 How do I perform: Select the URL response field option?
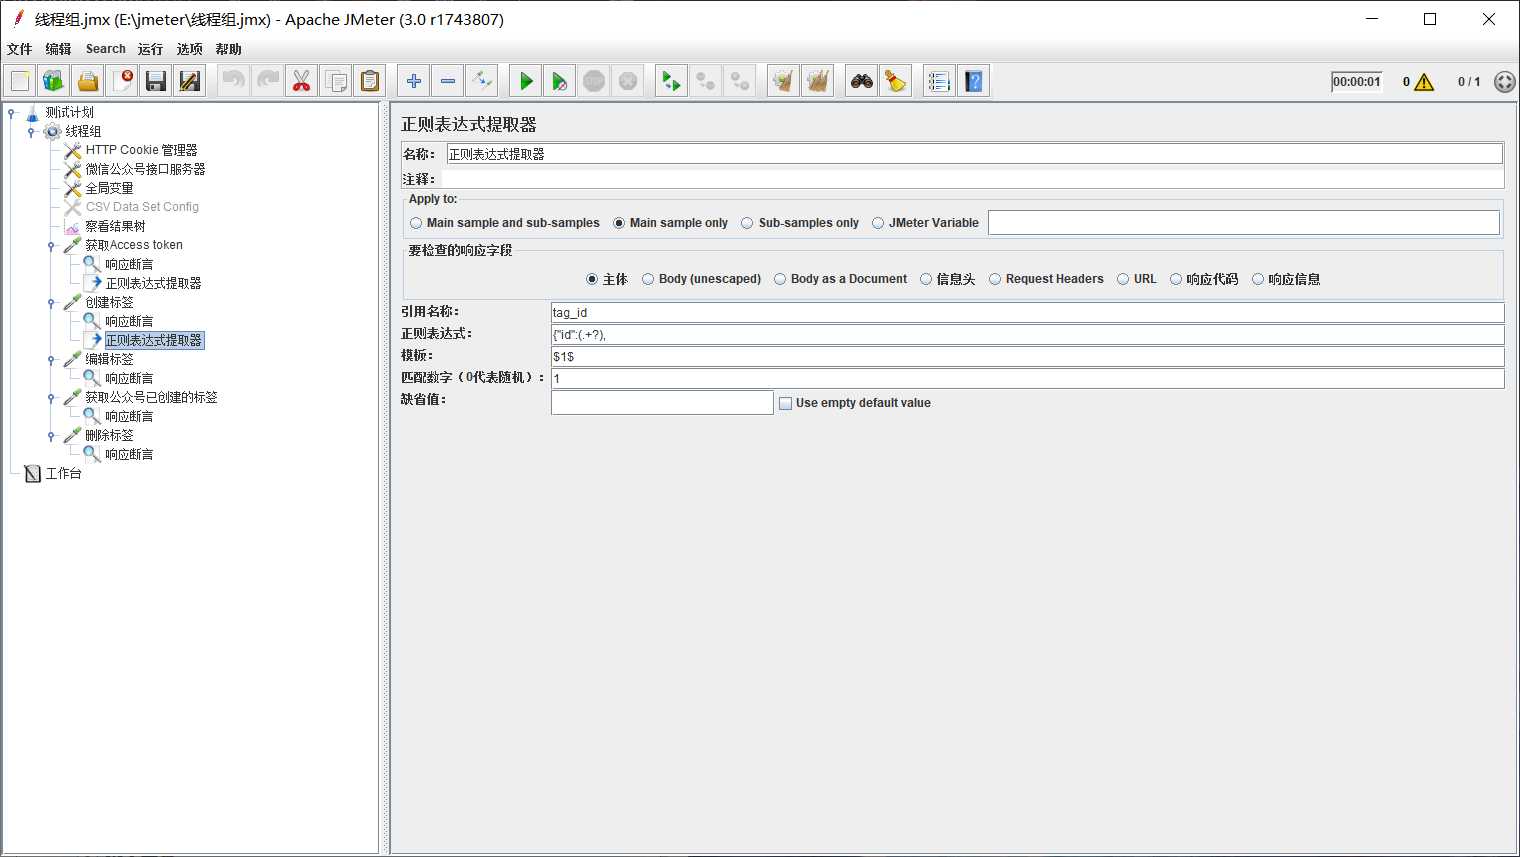point(1123,279)
